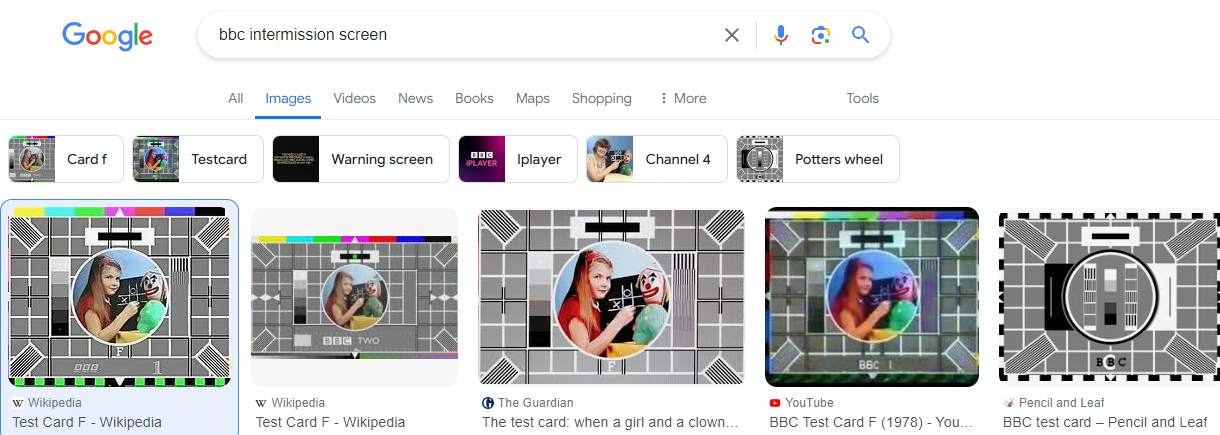
Task: Open Google Lens image search icon
Action: pyautogui.click(x=821, y=35)
